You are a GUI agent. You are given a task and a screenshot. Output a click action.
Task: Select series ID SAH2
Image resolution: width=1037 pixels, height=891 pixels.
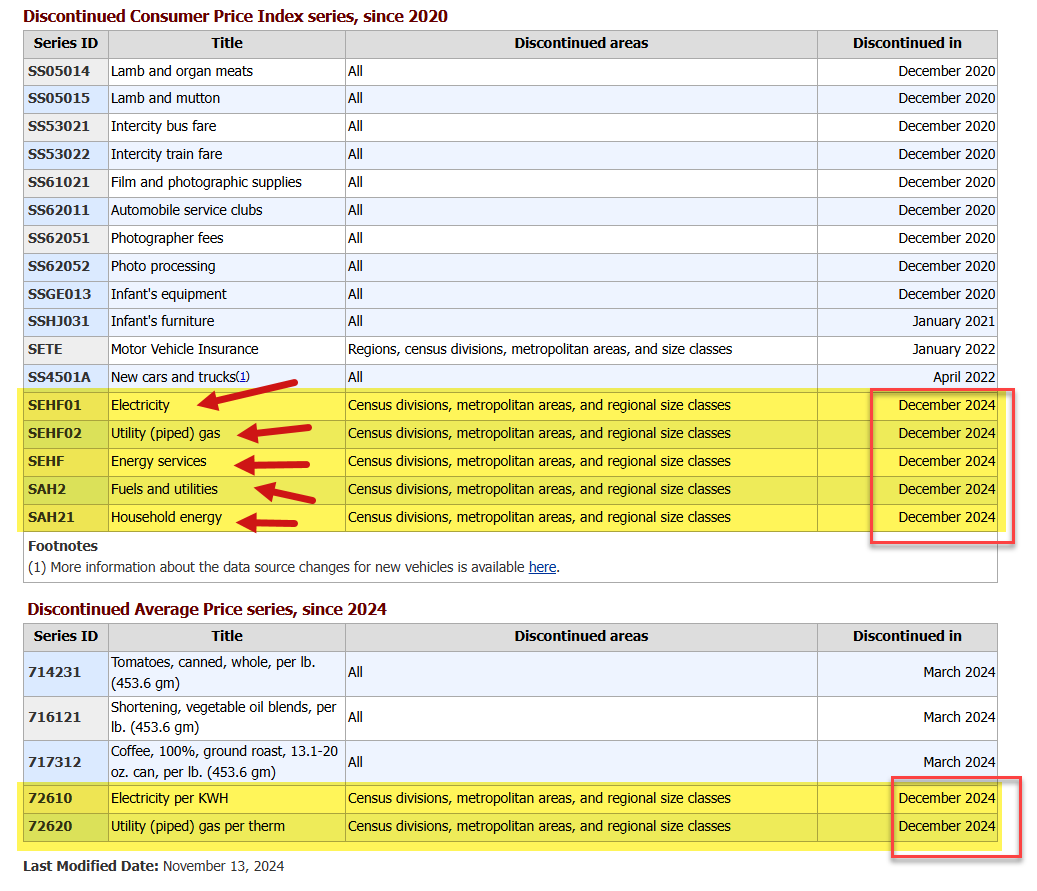[47, 489]
